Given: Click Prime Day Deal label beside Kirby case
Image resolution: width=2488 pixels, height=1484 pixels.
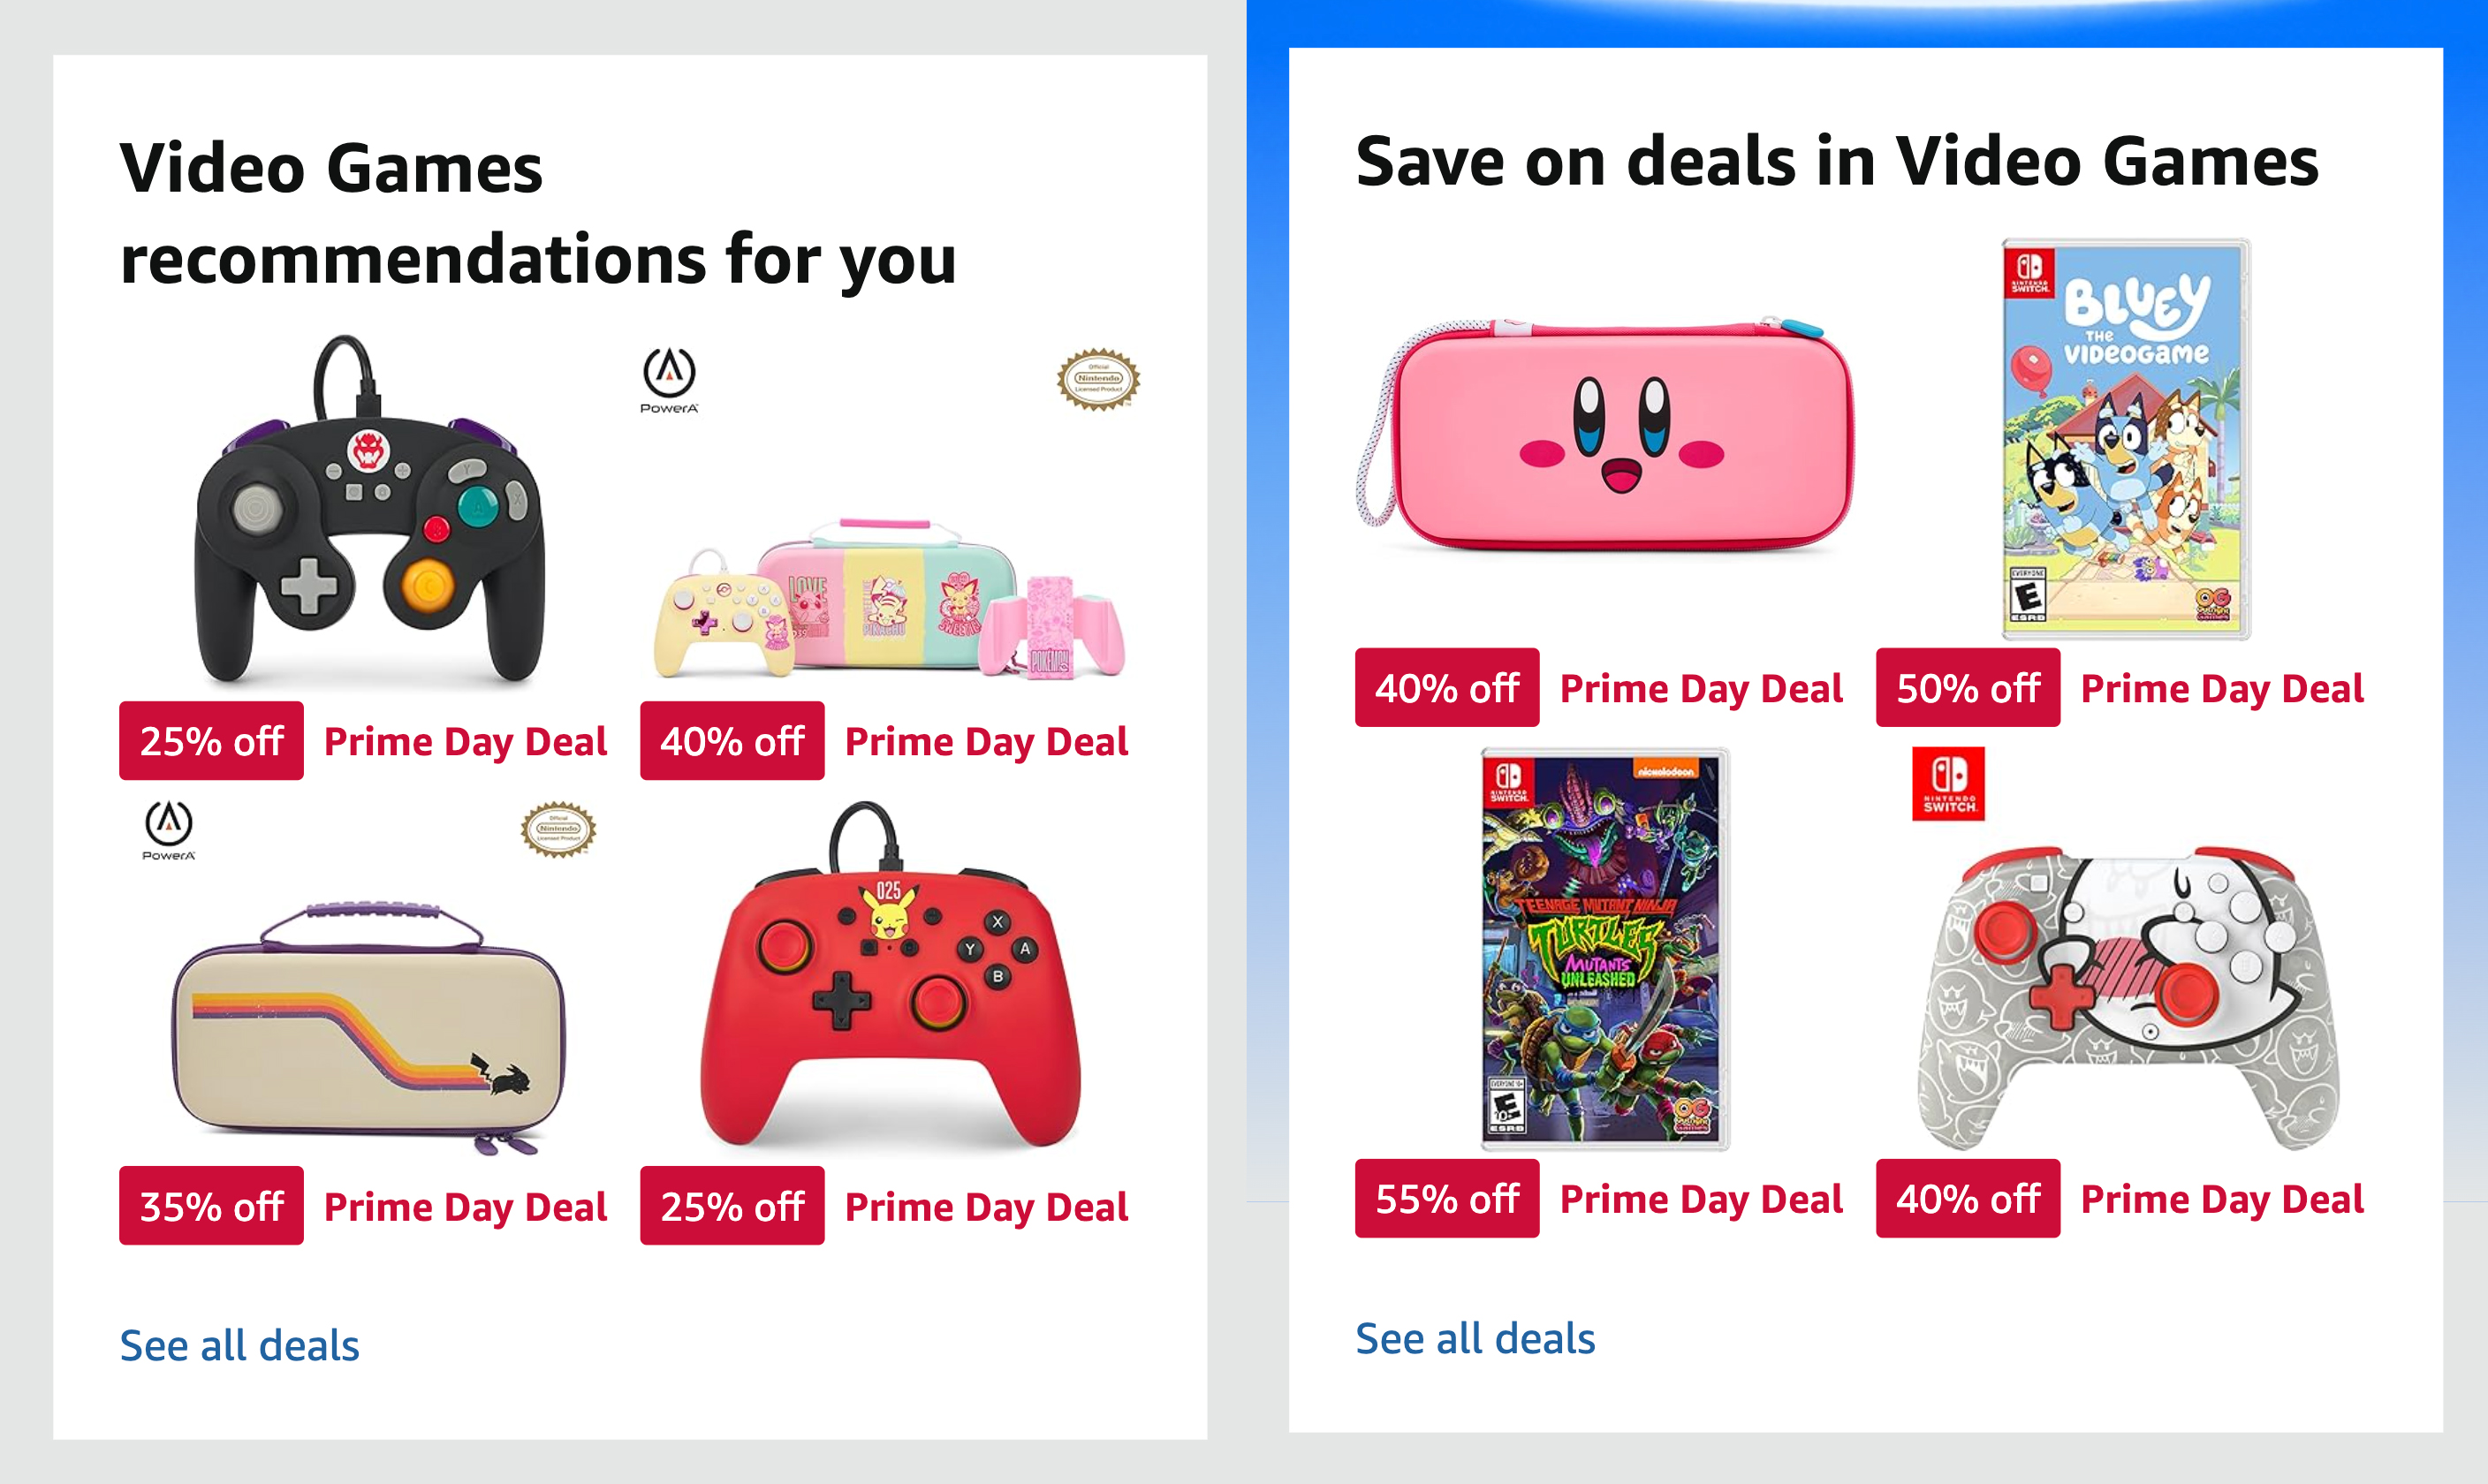Looking at the screenshot, I should 1701,688.
